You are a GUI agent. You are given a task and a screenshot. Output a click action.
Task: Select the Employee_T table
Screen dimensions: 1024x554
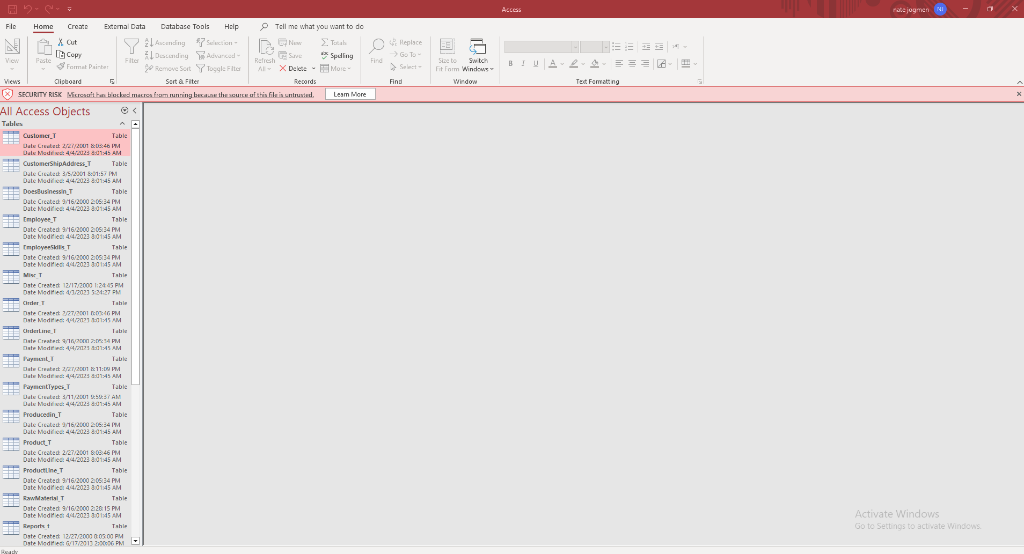click(65, 227)
